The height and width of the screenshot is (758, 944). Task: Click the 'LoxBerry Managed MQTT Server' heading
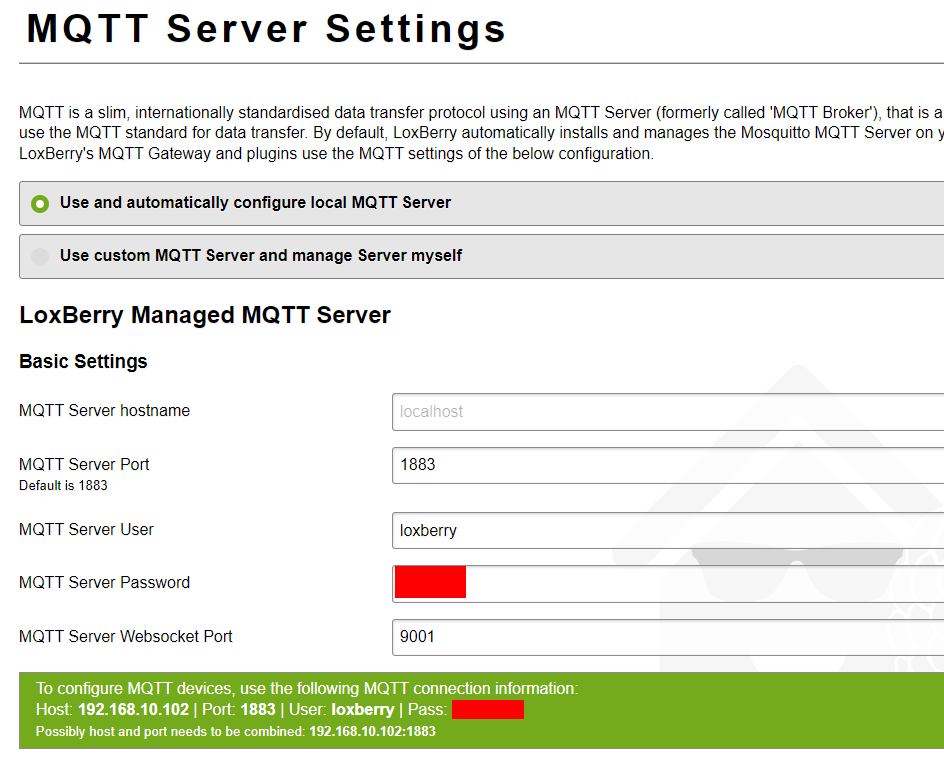click(205, 315)
